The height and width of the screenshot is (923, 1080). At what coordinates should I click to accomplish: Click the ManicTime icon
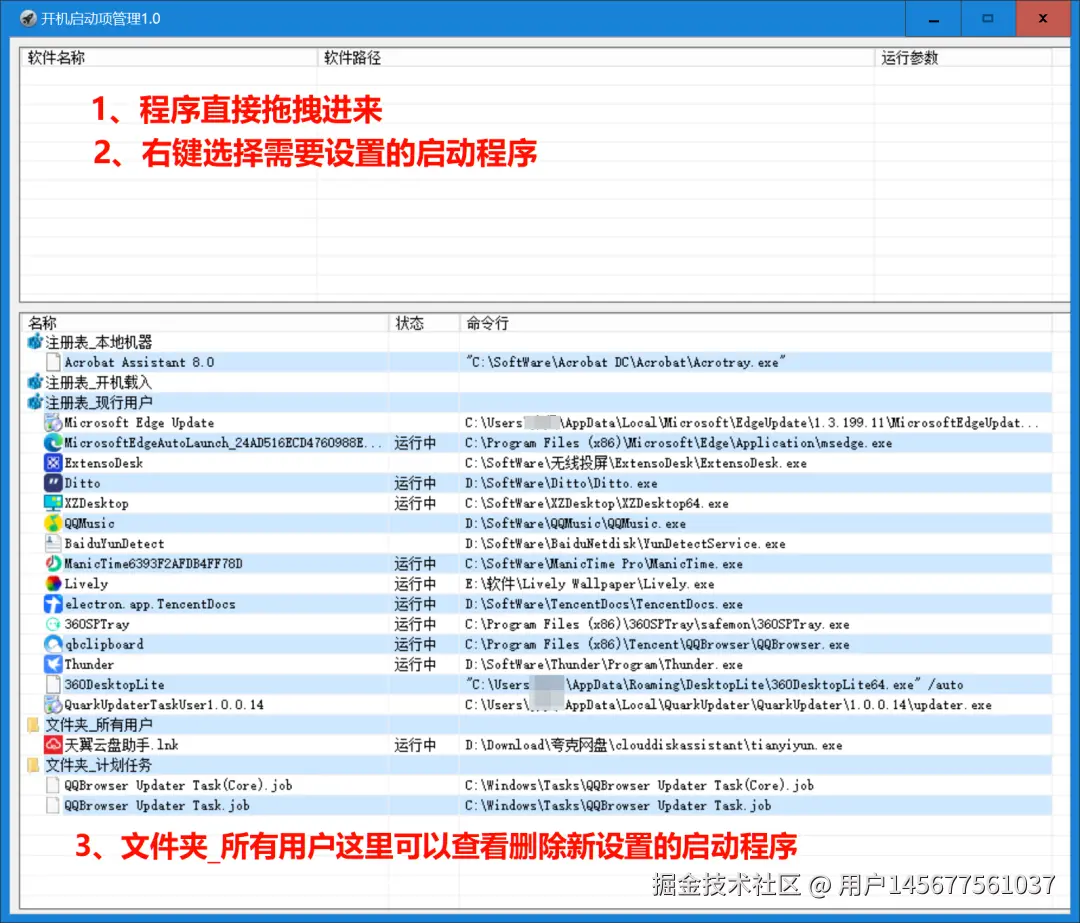click(53, 563)
